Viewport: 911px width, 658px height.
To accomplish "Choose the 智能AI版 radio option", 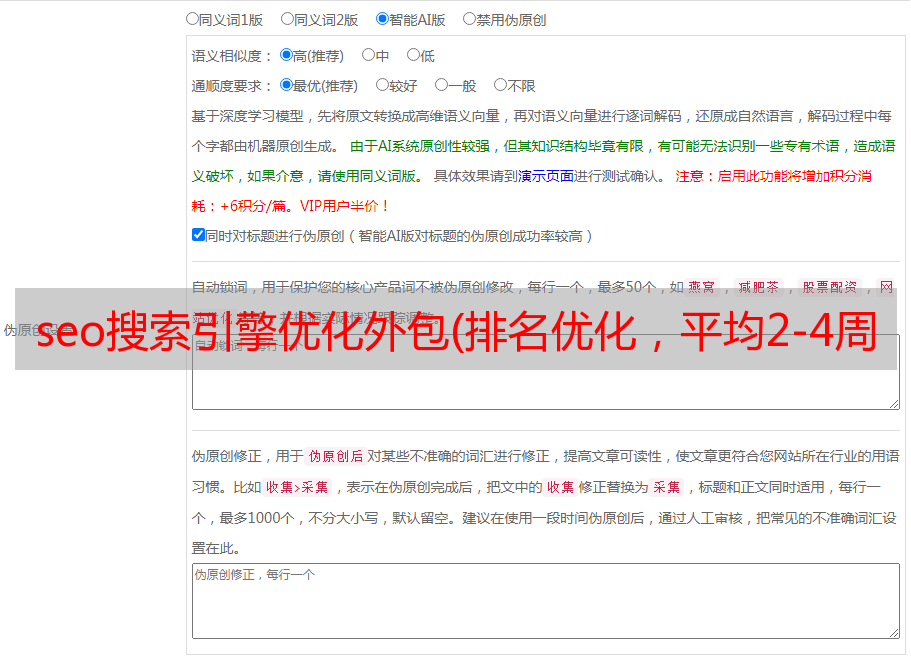I will click(x=382, y=19).
